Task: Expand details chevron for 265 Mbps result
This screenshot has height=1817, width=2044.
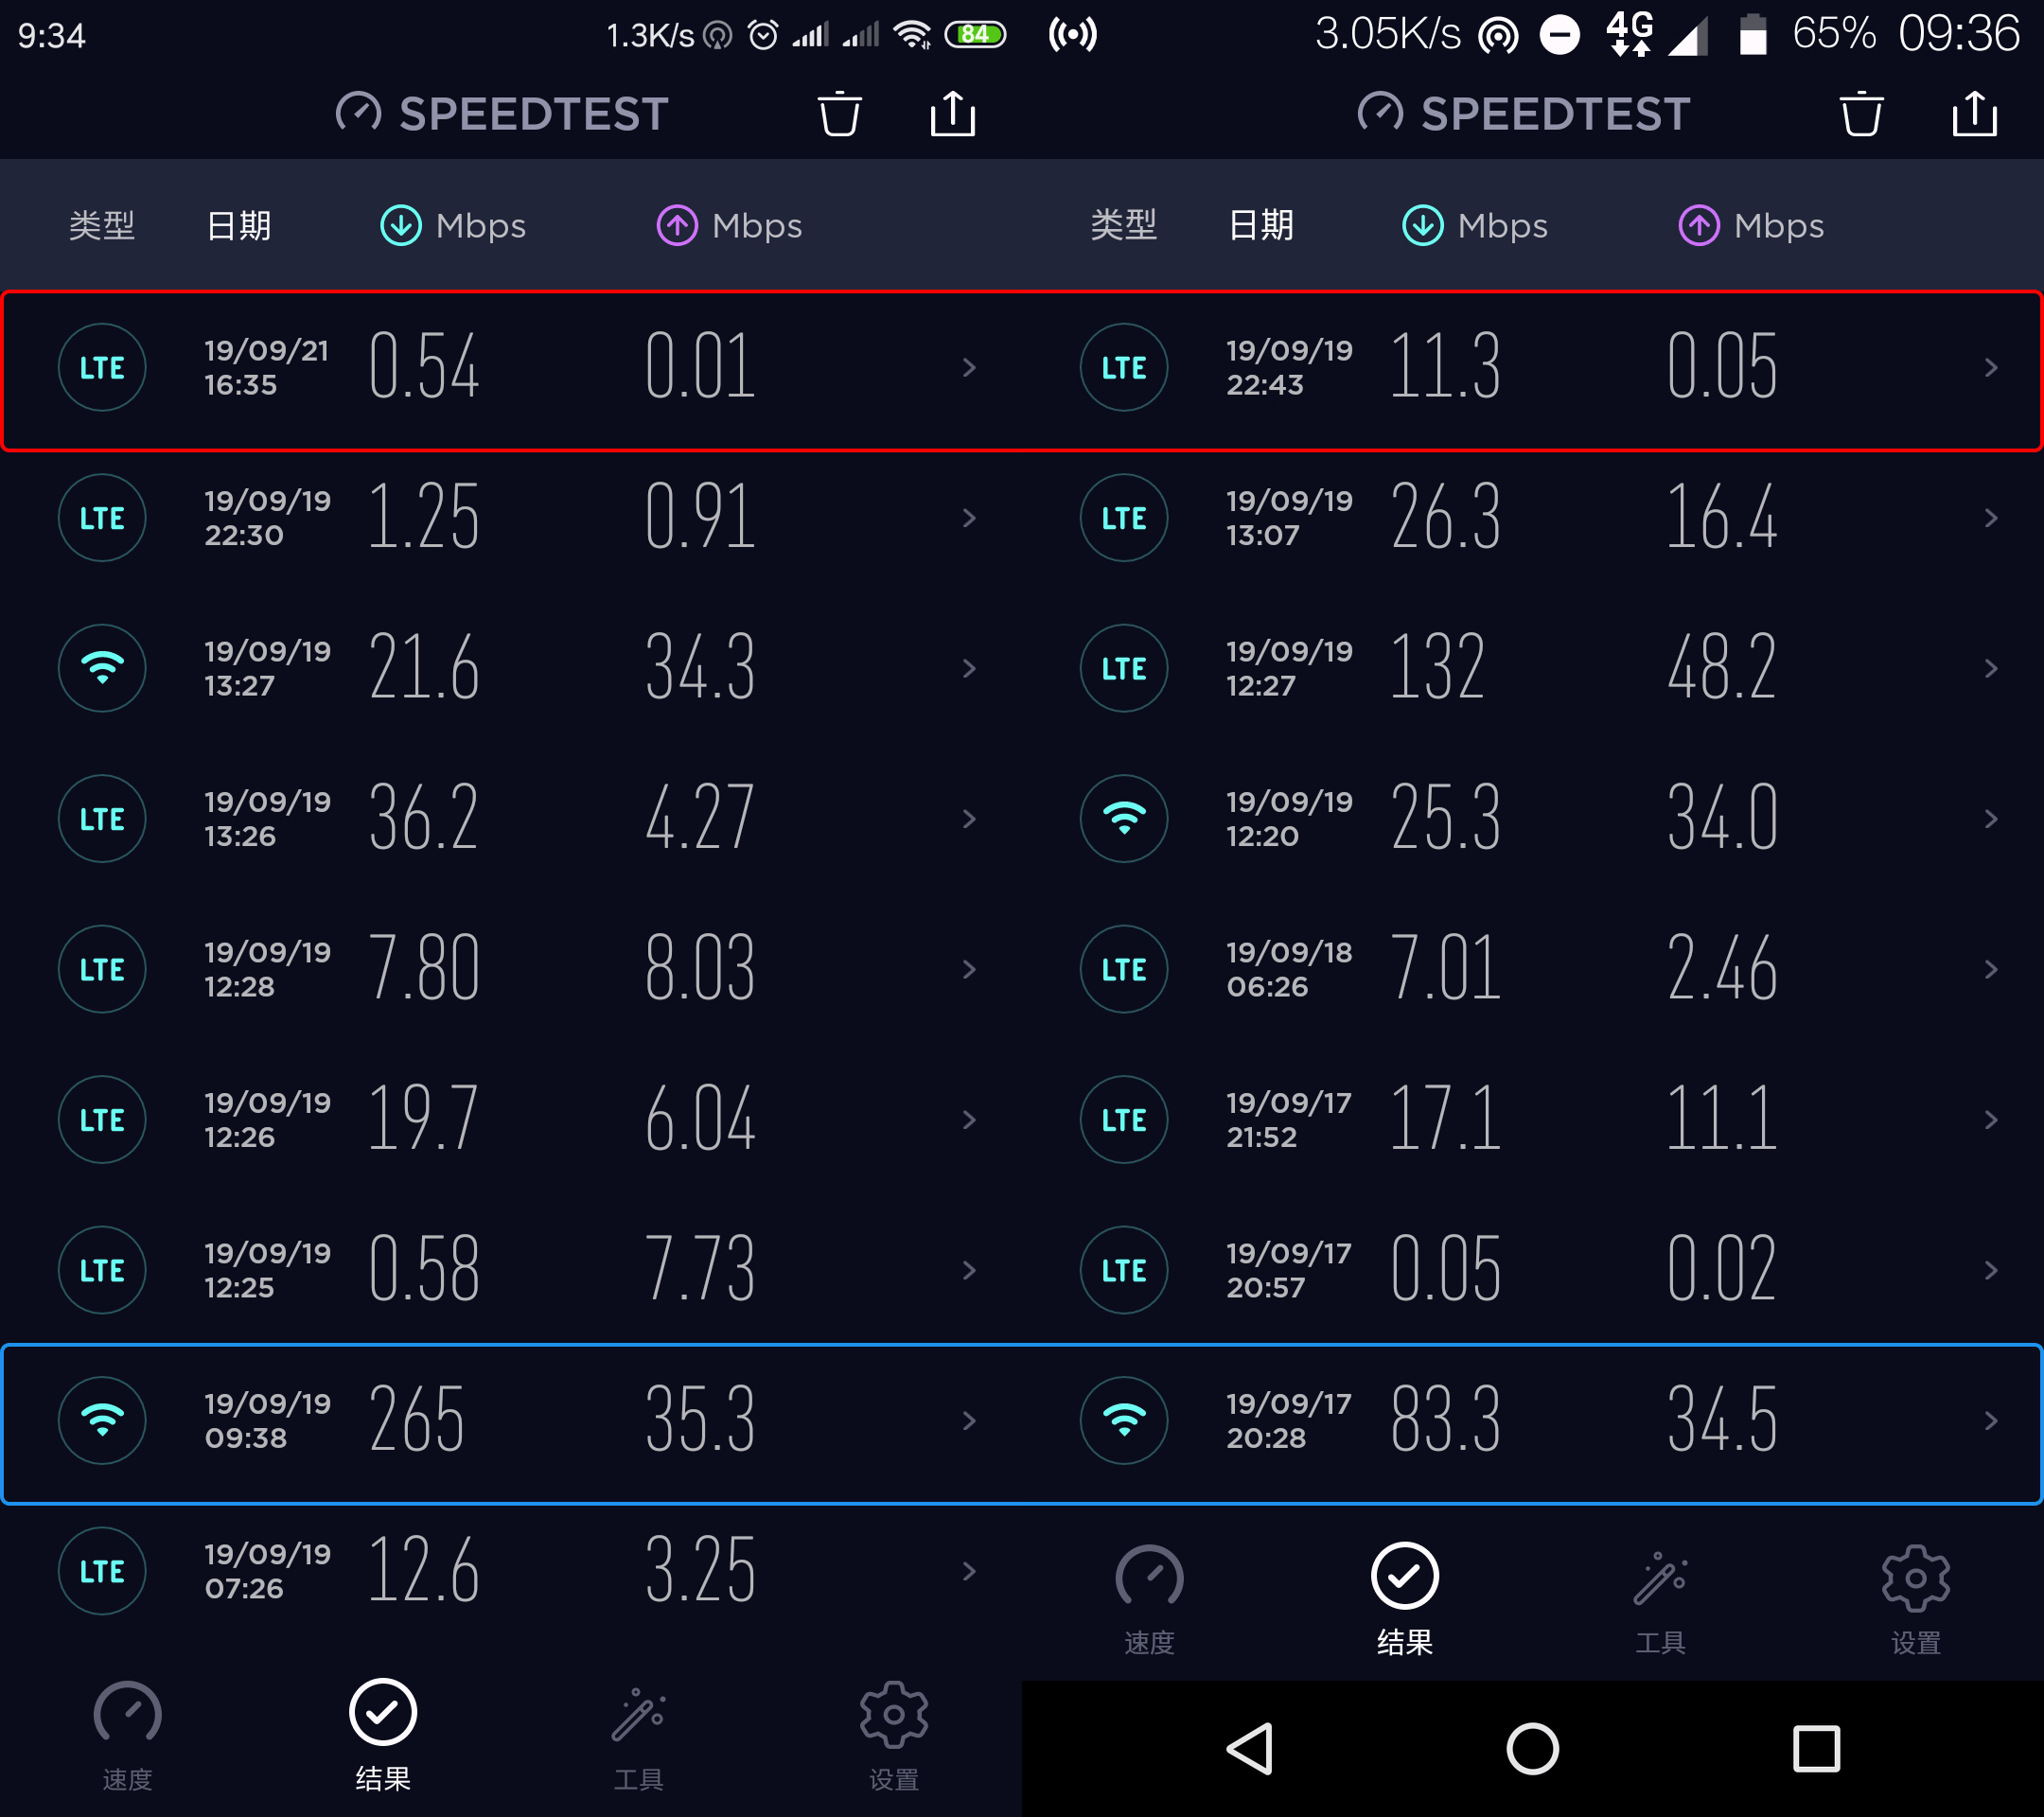Action: pyautogui.click(x=969, y=1421)
